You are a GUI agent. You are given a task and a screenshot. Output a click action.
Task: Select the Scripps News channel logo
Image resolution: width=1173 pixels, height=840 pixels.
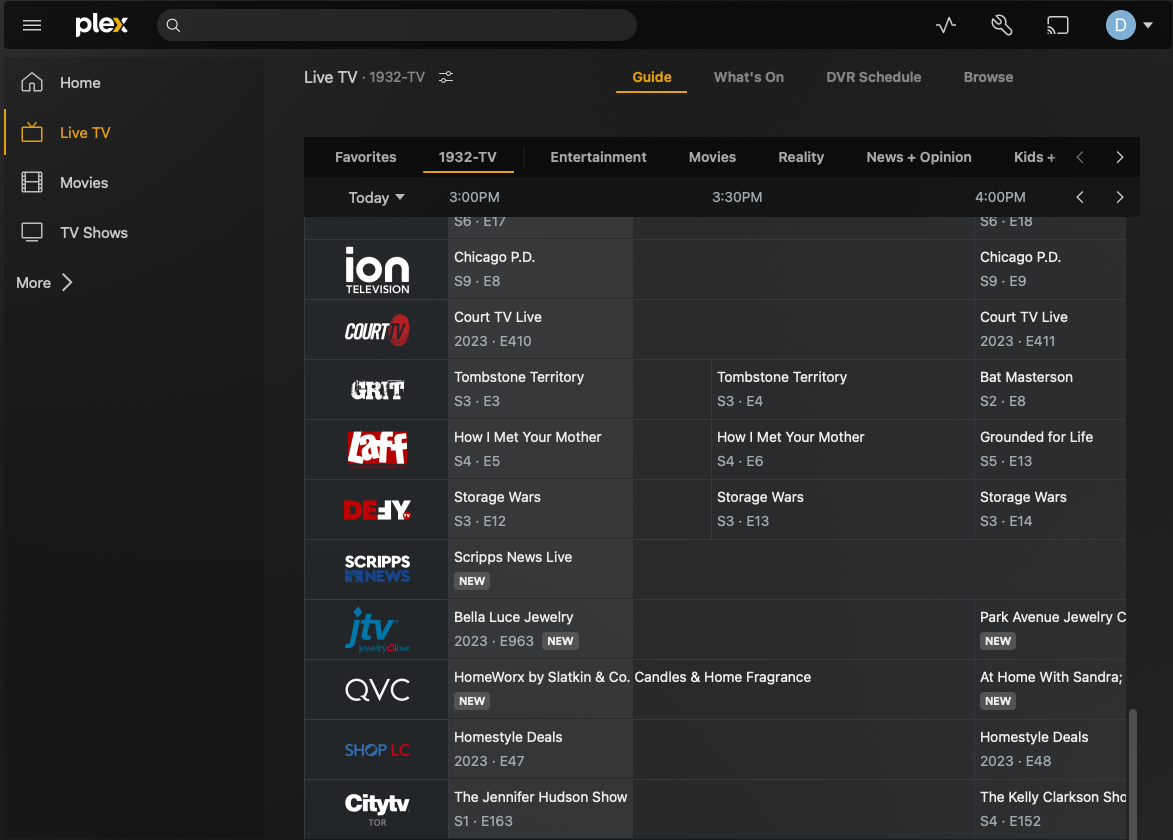(x=377, y=568)
